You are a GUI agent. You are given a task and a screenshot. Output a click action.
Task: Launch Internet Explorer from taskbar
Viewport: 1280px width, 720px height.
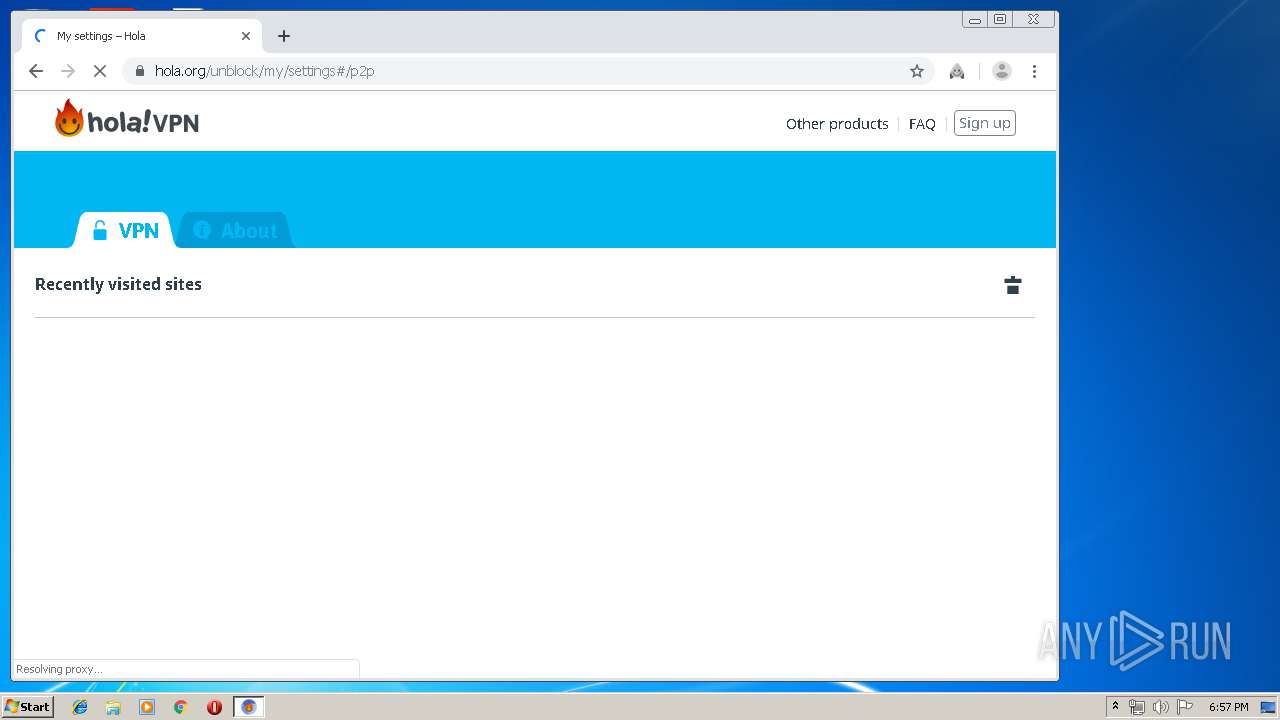(x=80, y=707)
